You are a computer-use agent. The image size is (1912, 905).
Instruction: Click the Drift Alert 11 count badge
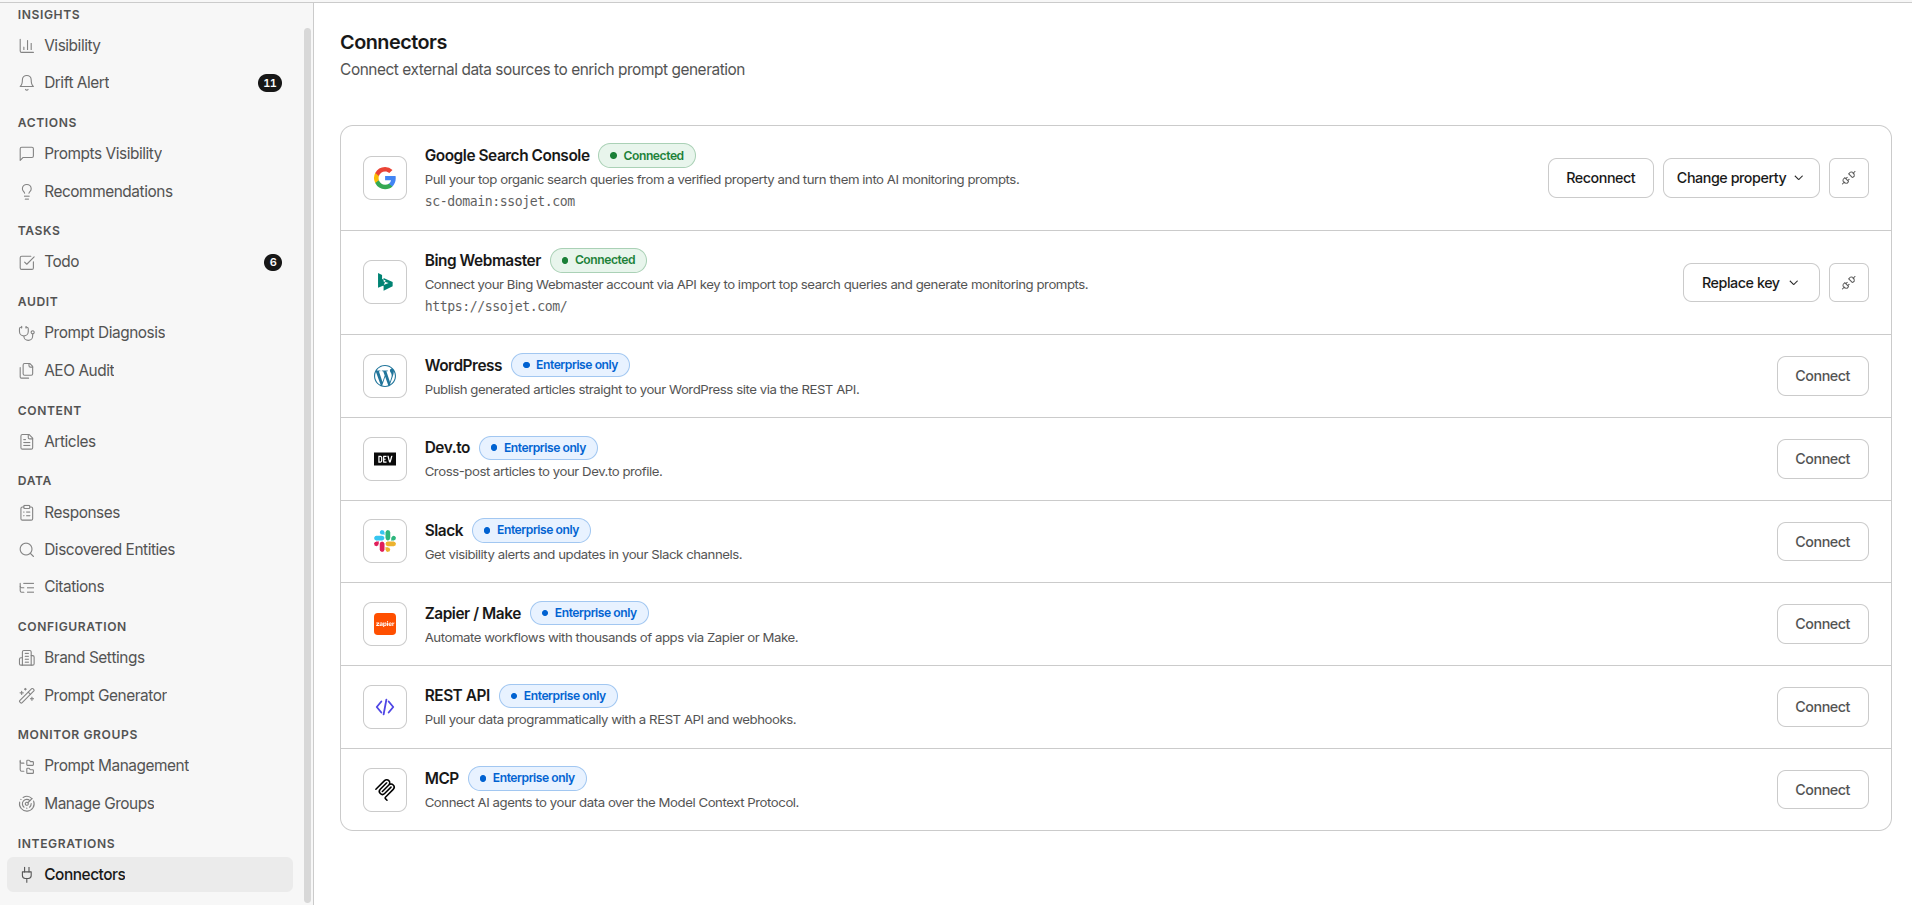point(270,83)
